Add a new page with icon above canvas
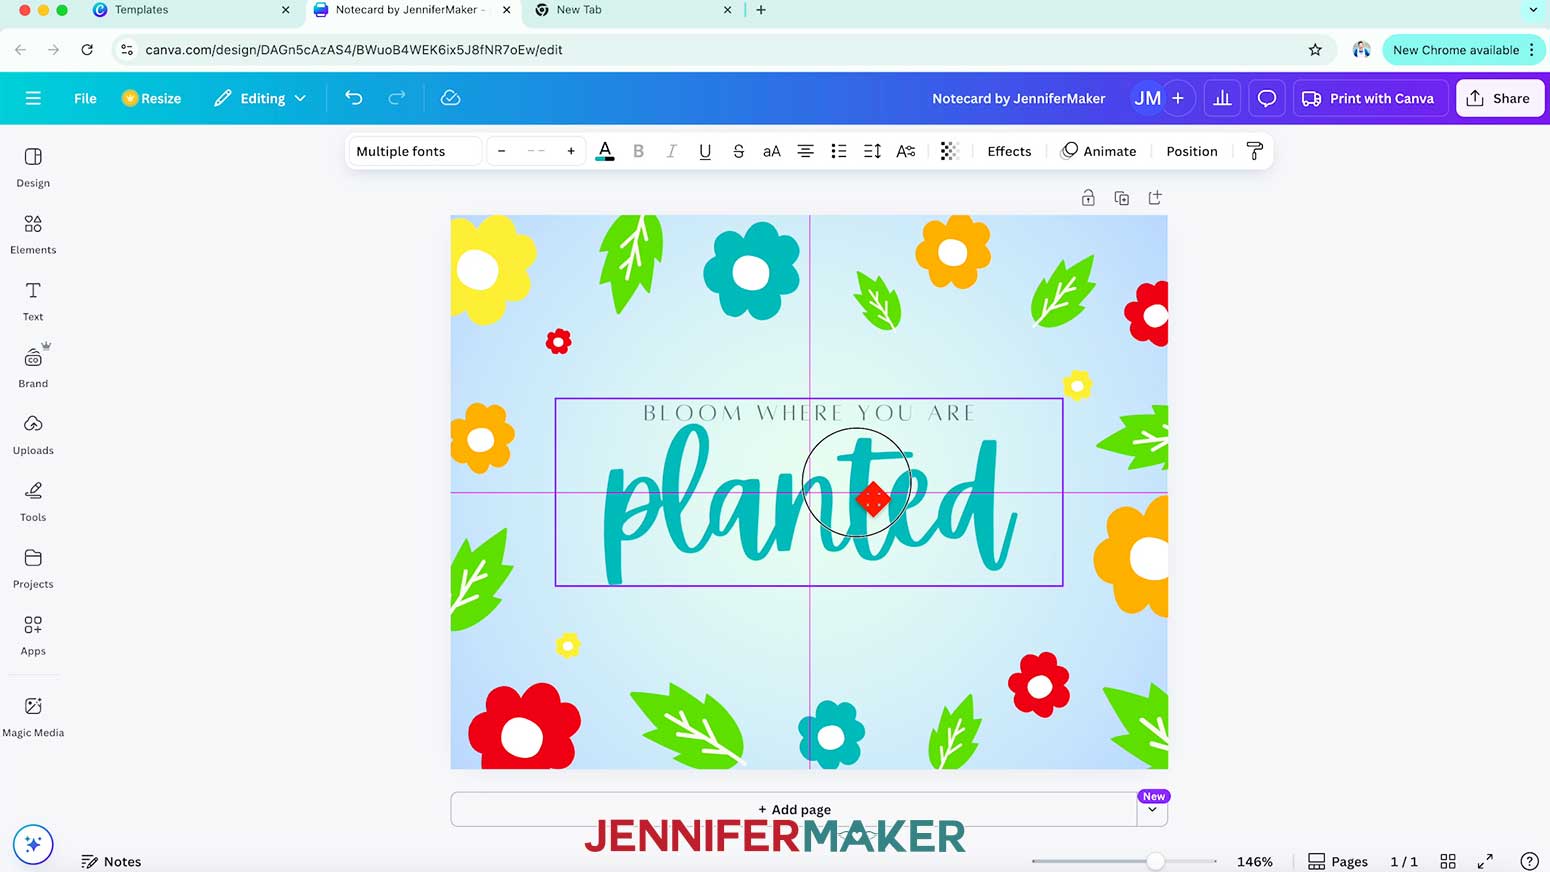 click(1155, 198)
